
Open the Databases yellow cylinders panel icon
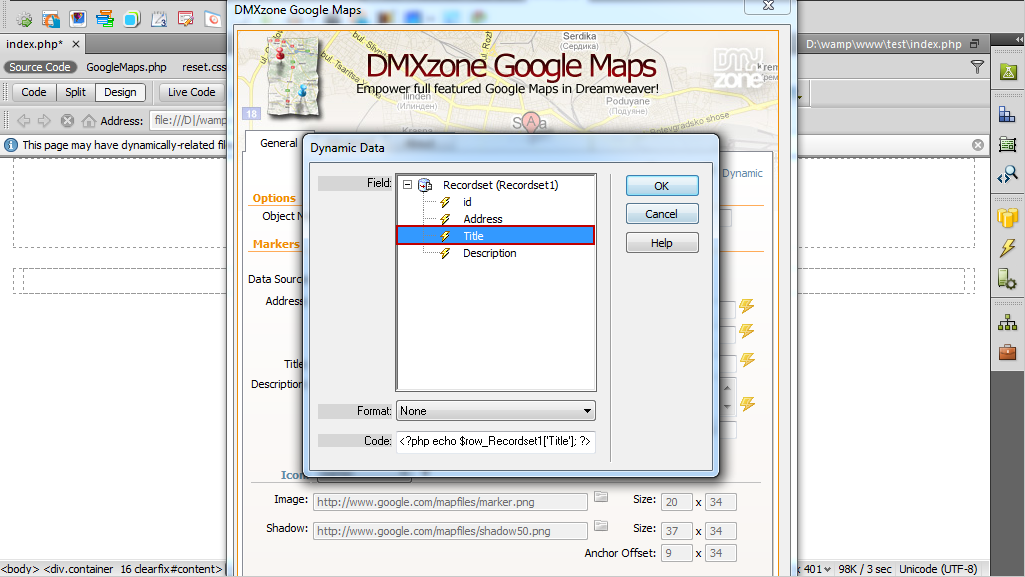1007,218
